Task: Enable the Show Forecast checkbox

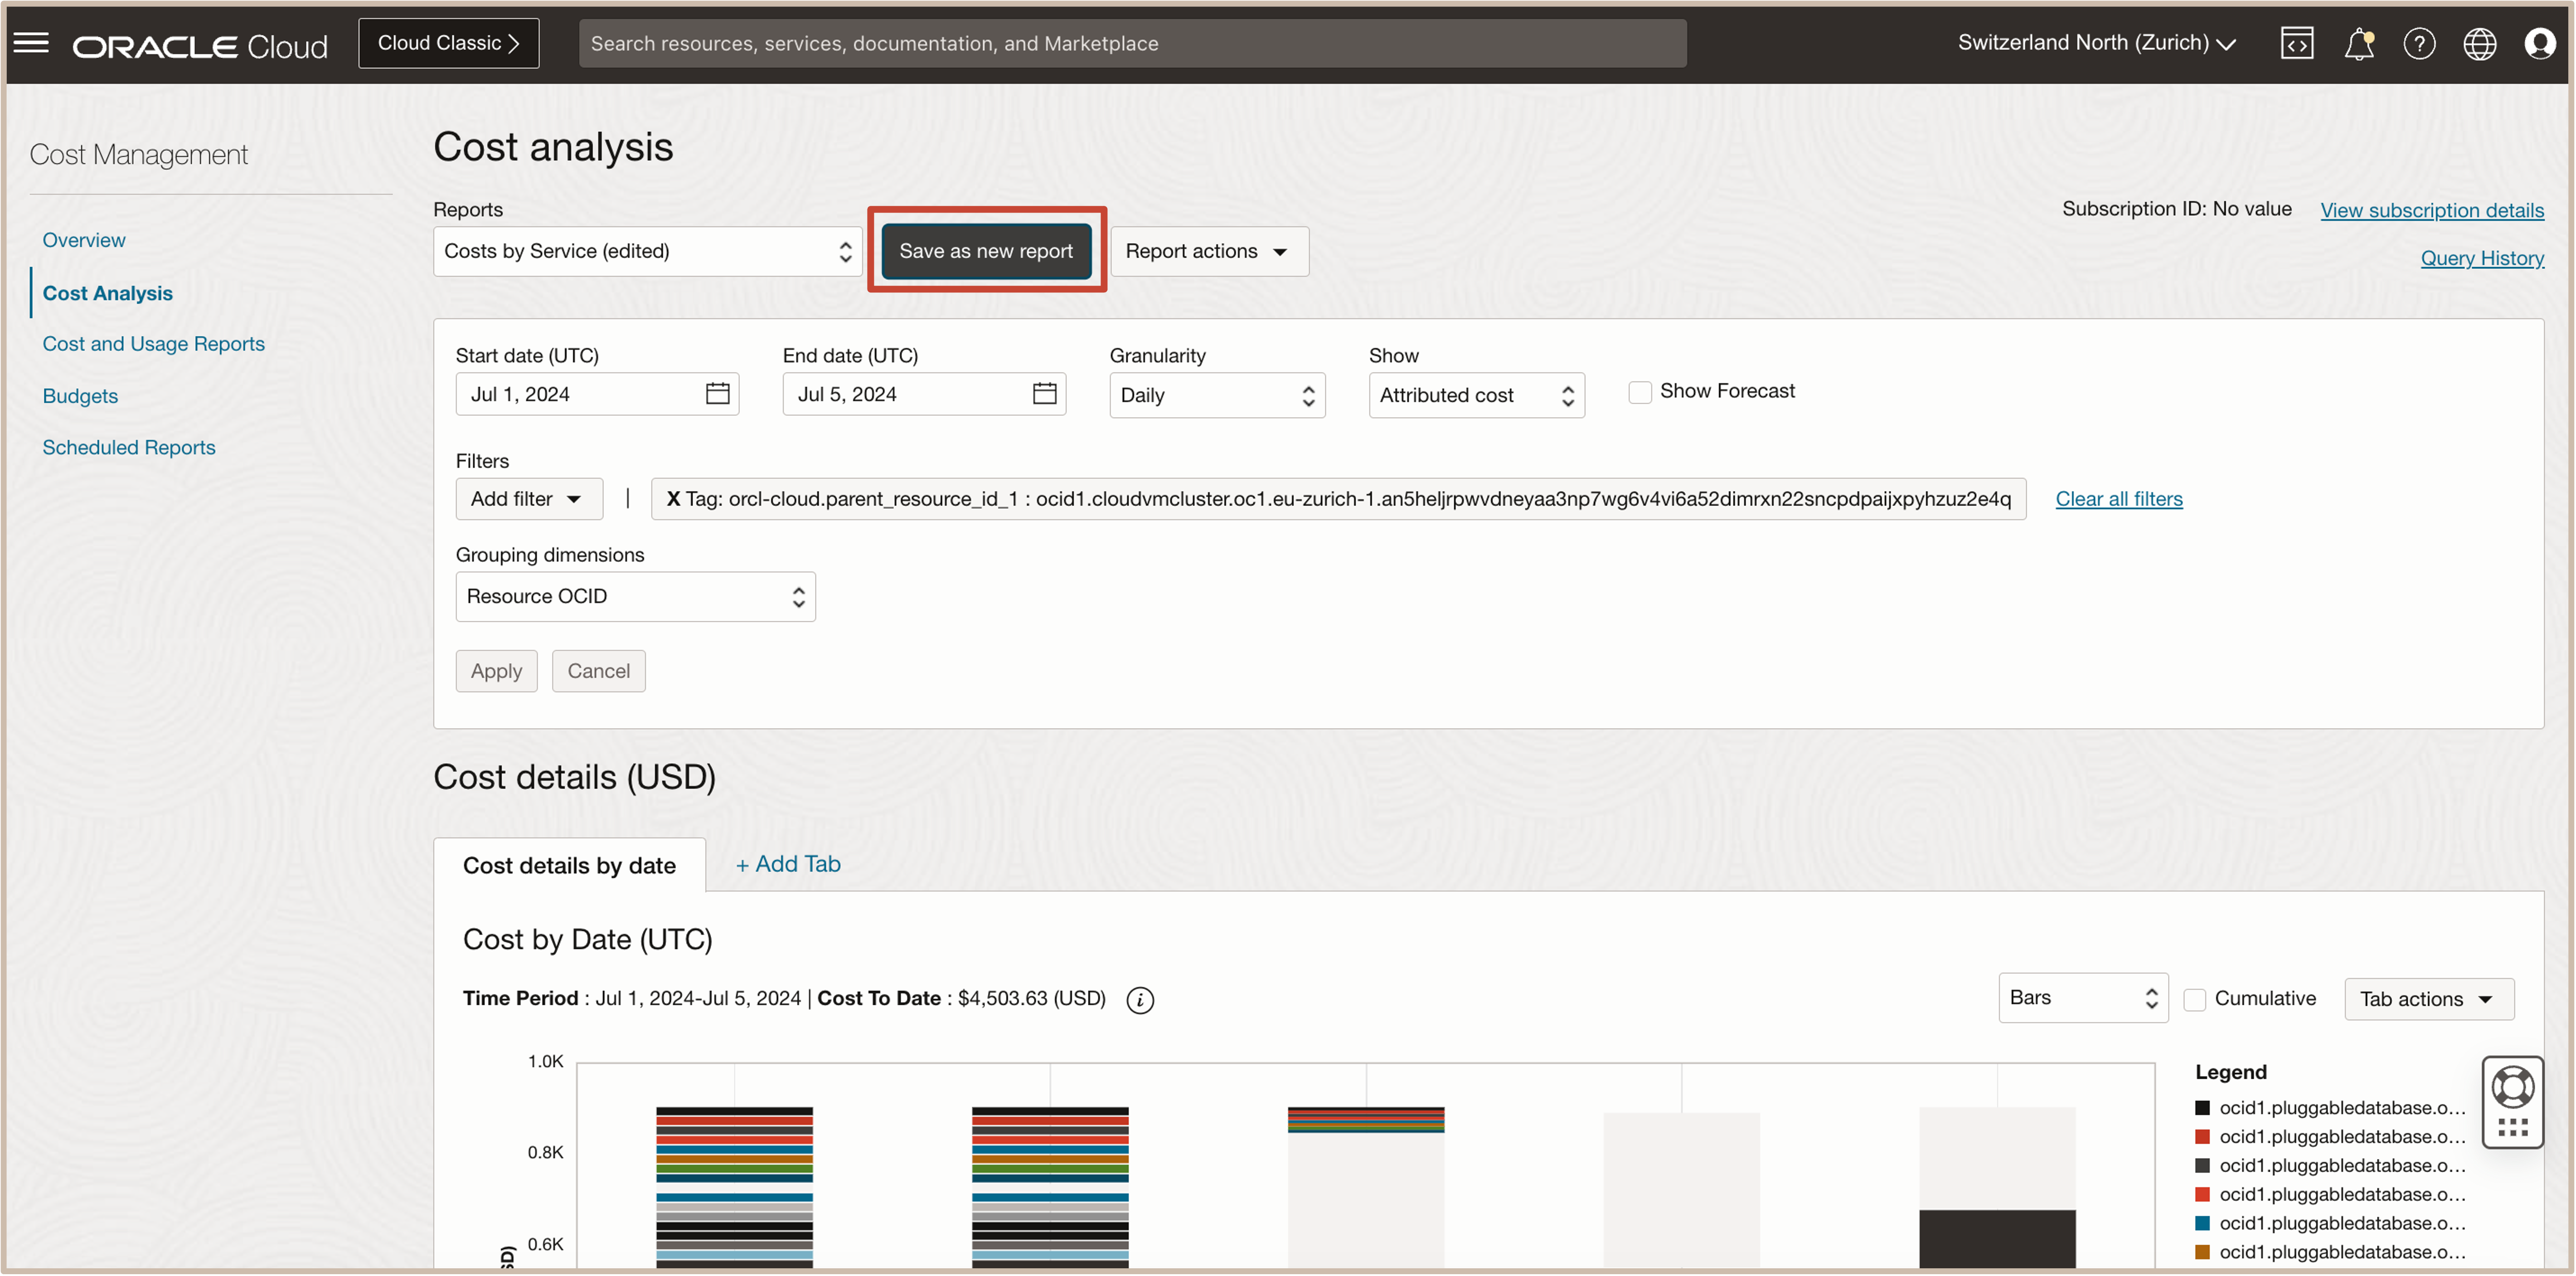Action: click(x=1639, y=392)
